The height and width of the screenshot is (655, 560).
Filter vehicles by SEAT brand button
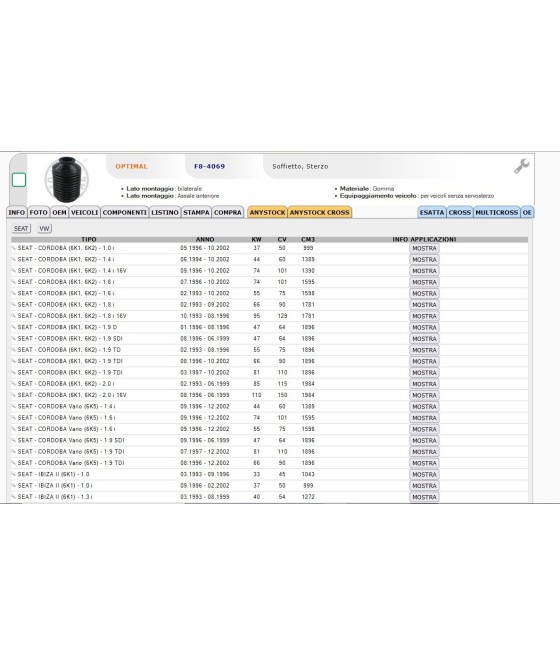(x=21, y=228)
